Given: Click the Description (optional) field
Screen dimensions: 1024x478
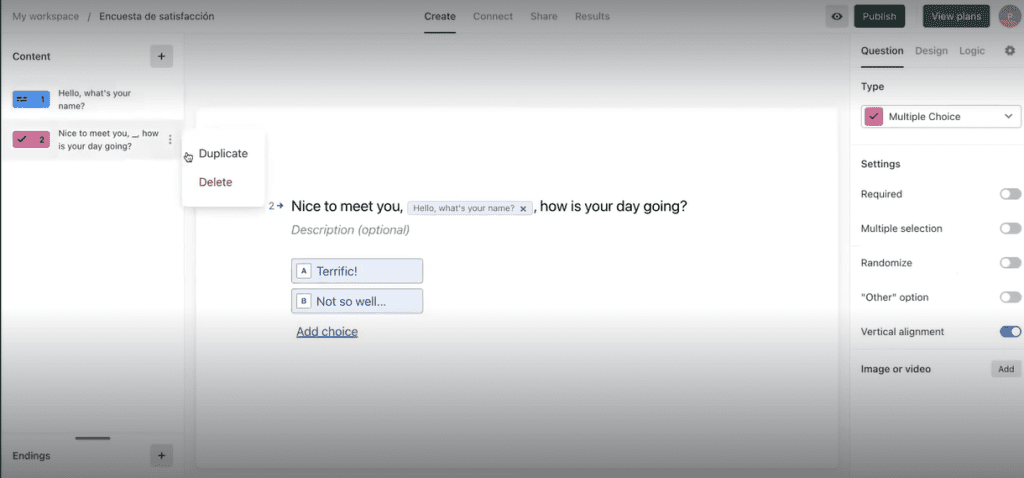Looking at the screenshot, I should [x=350, y=230].
